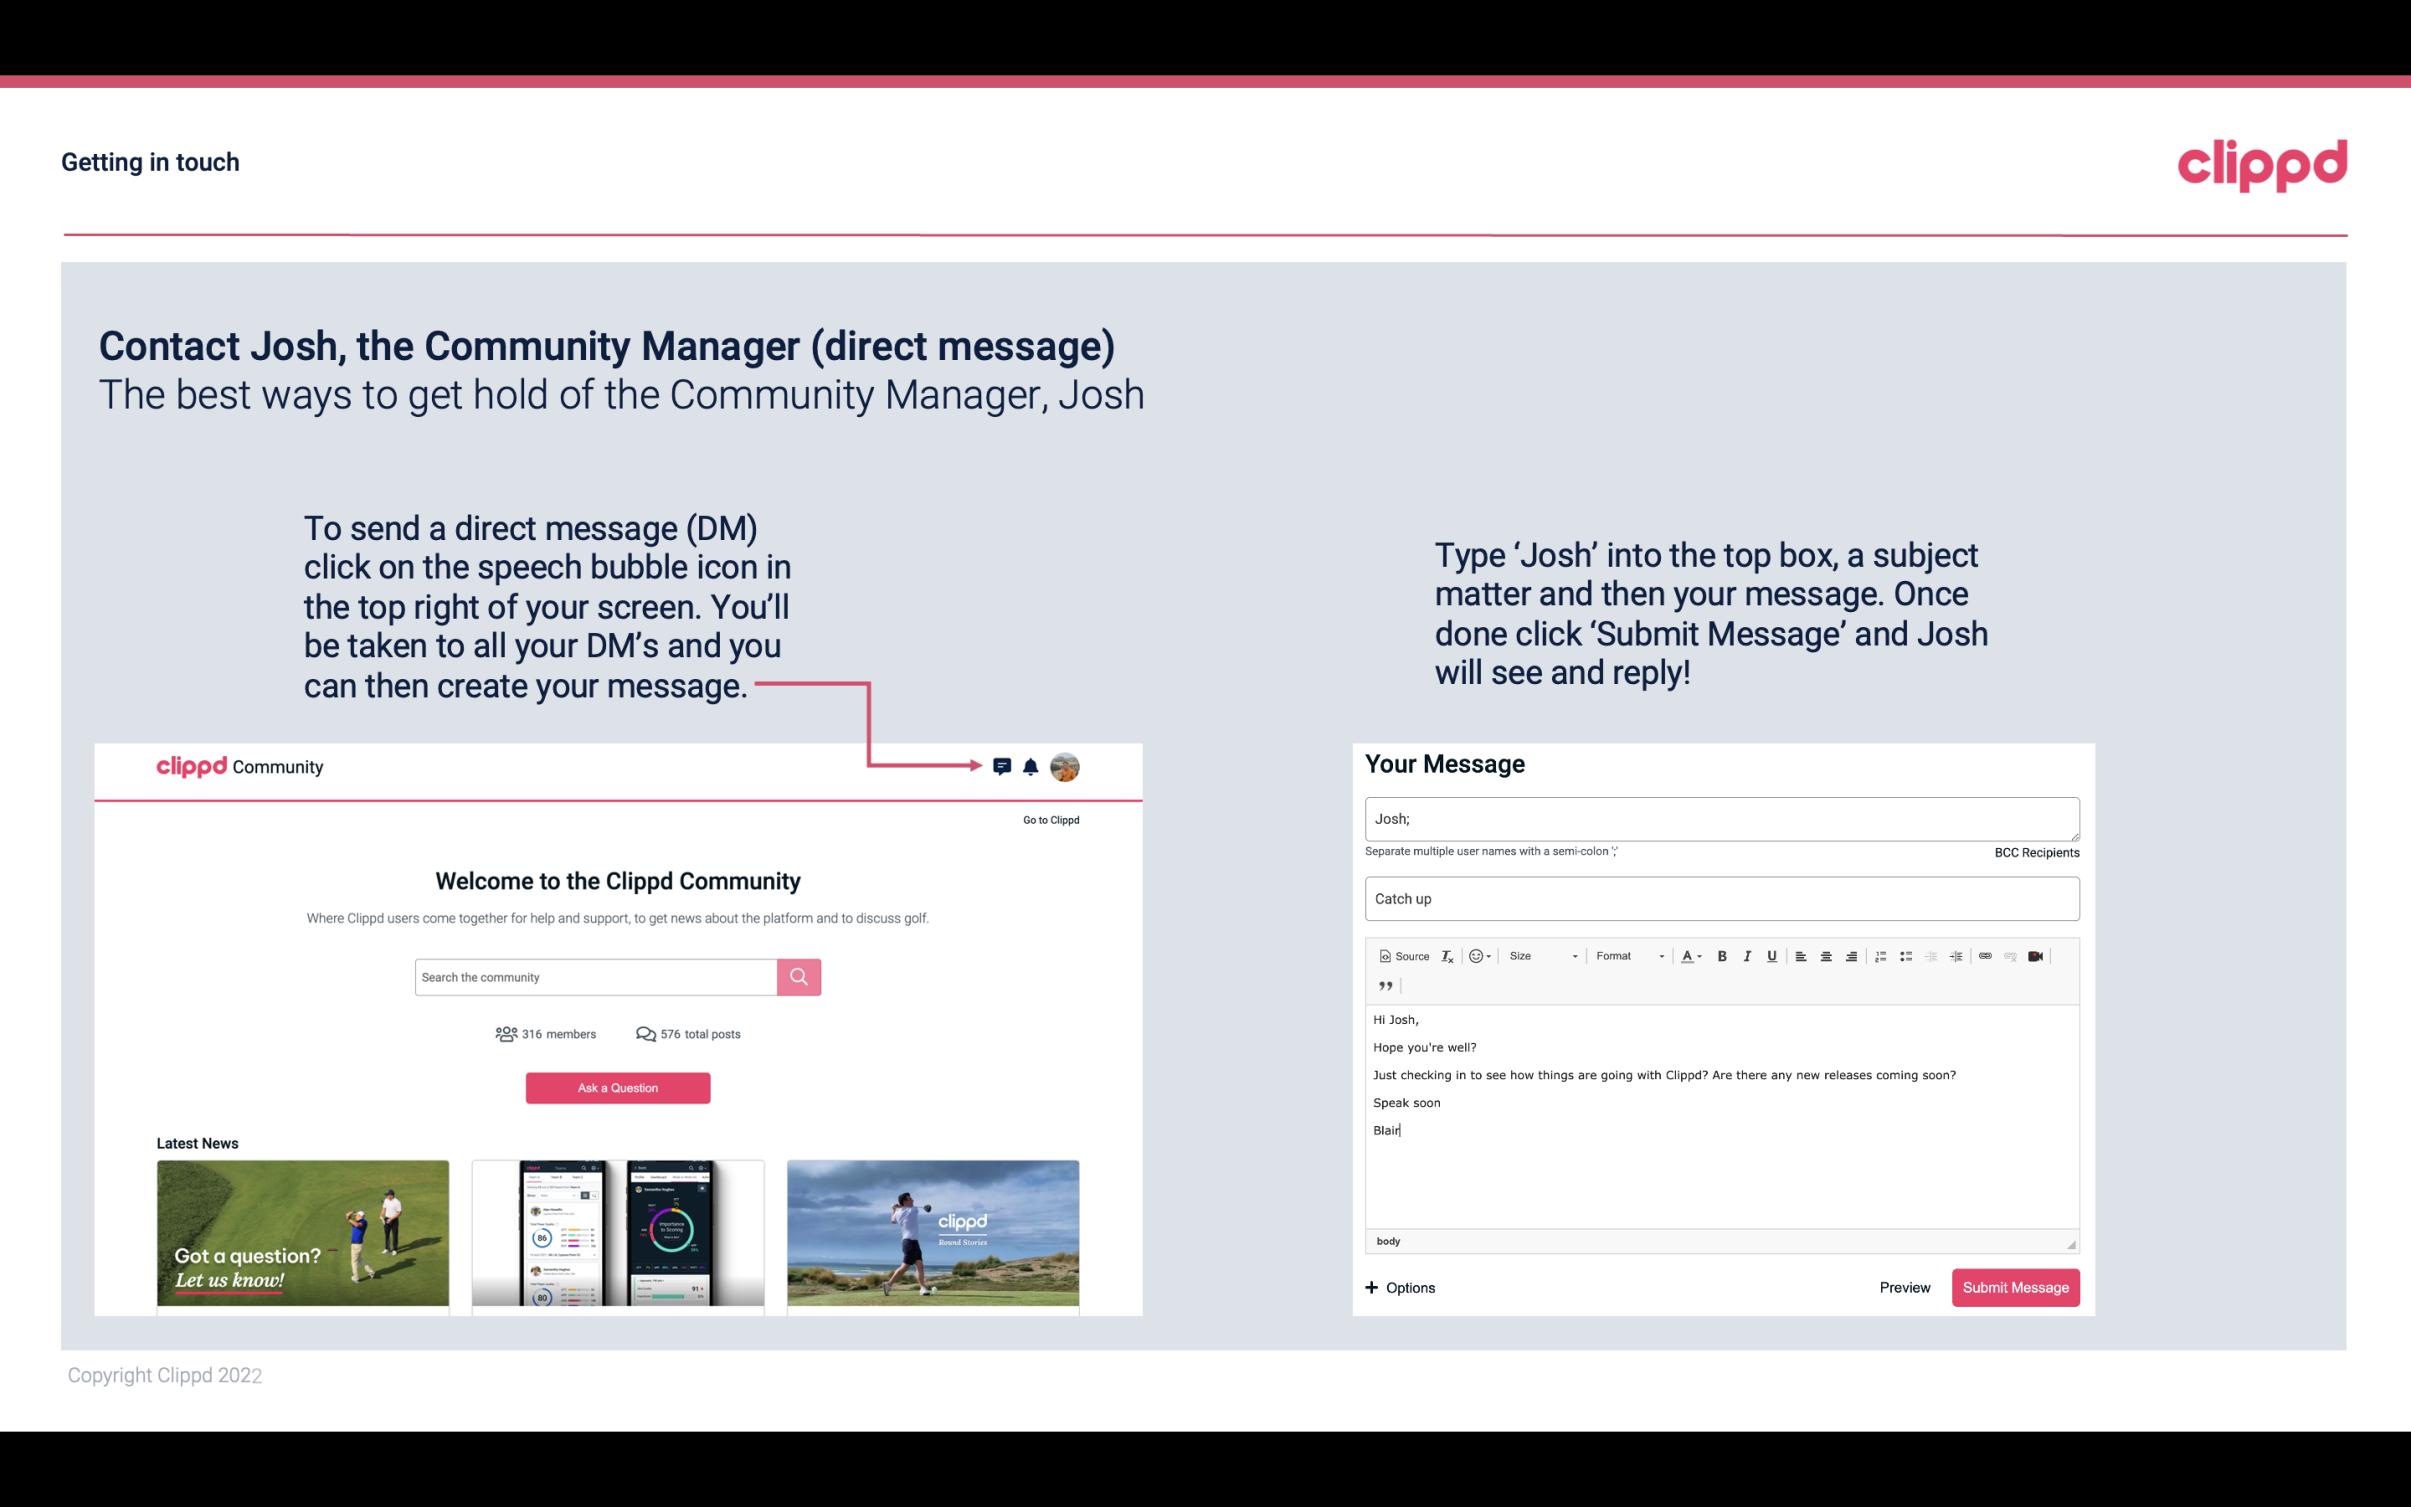The height and width of the screenshot is (1507, 2411).
Task: Click the speech bubble DM icon
Action: point(1003,767)
